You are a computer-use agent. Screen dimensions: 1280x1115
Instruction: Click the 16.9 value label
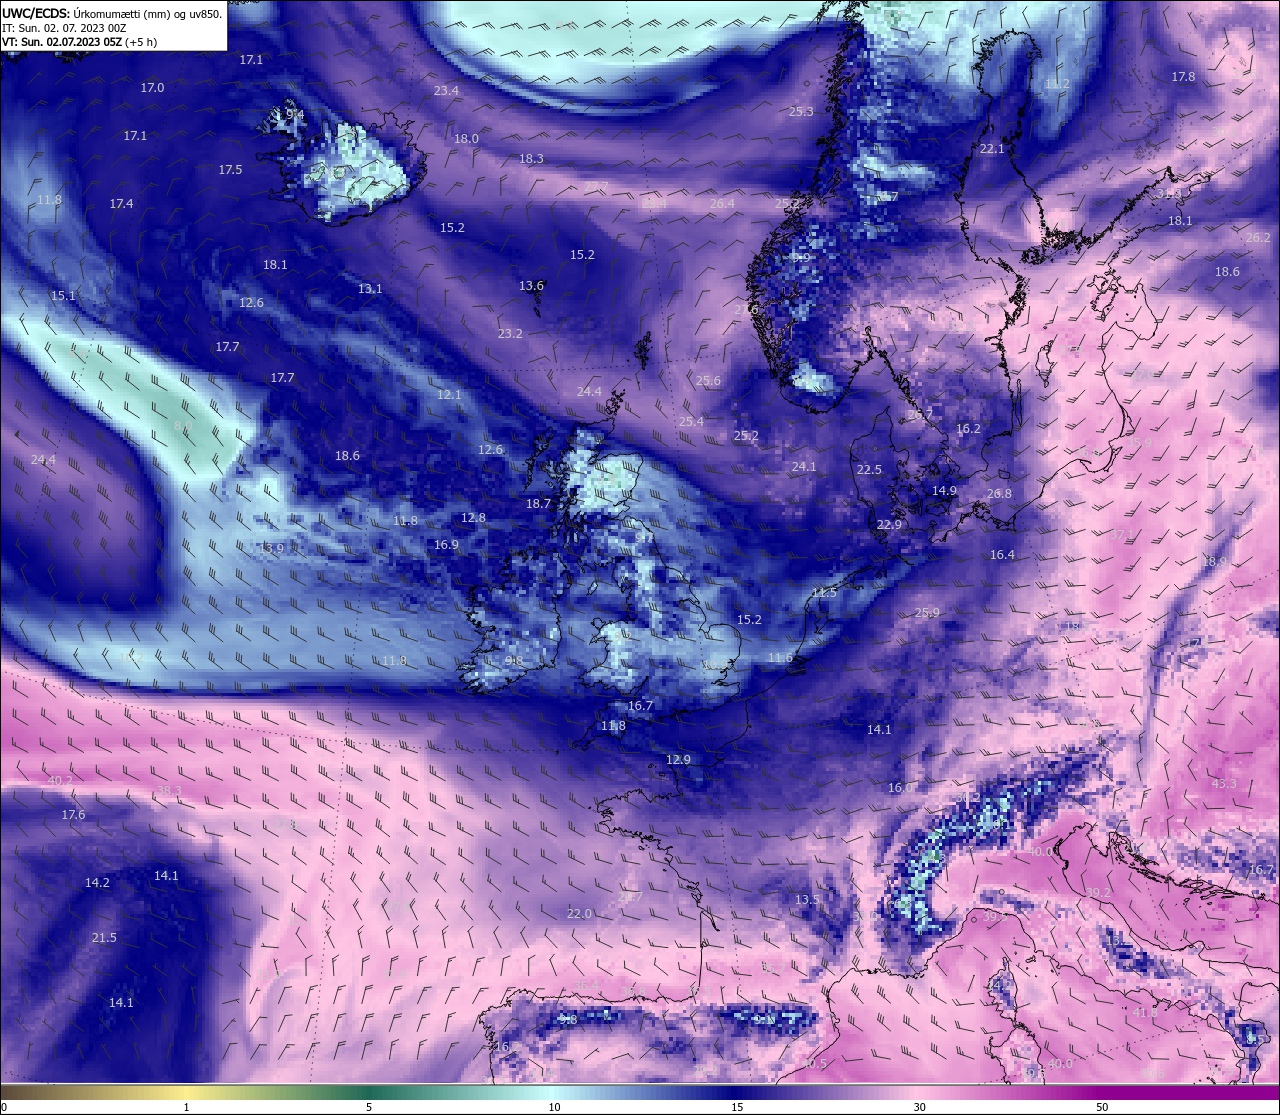(446, 545)
